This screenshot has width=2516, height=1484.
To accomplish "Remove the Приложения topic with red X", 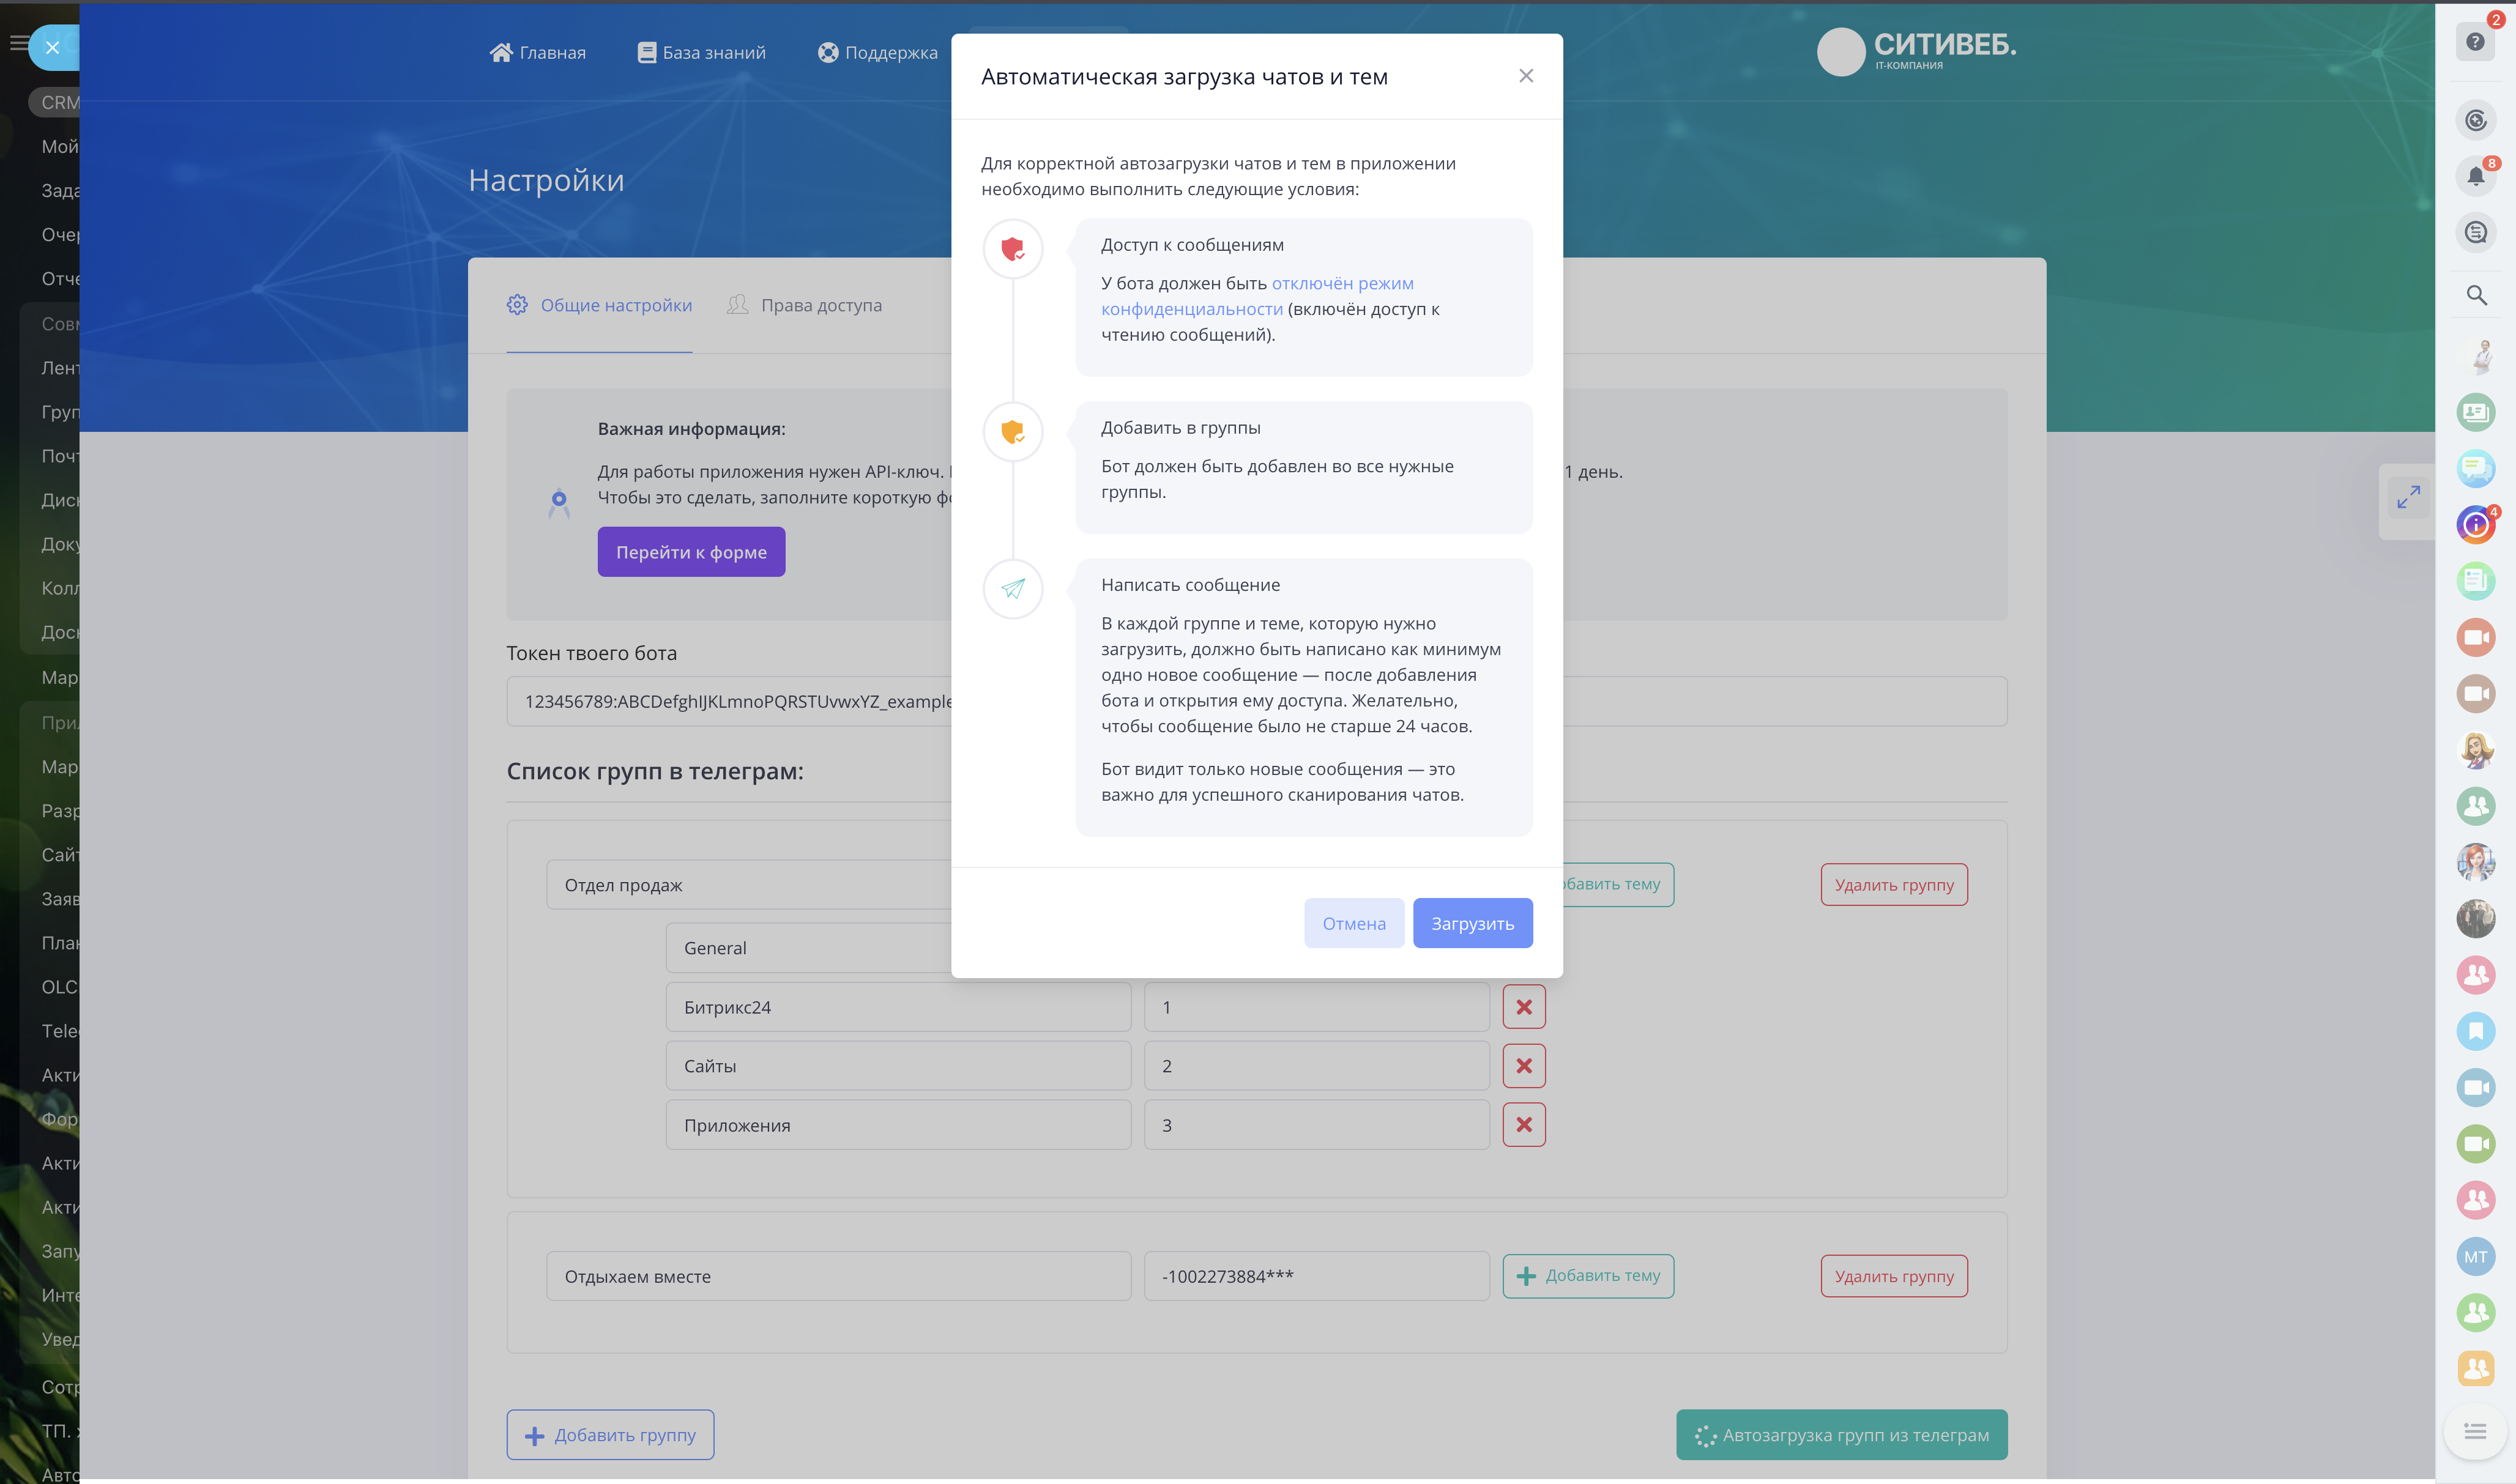I will (x=1523, y=1125).
